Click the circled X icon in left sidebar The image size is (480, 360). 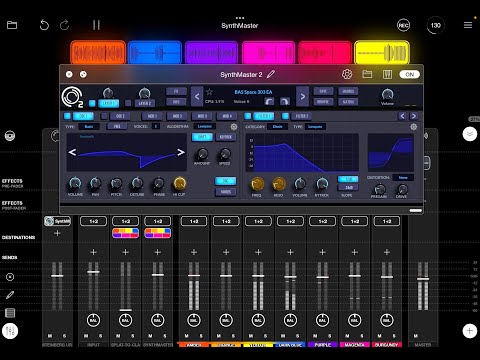(10, 277)
